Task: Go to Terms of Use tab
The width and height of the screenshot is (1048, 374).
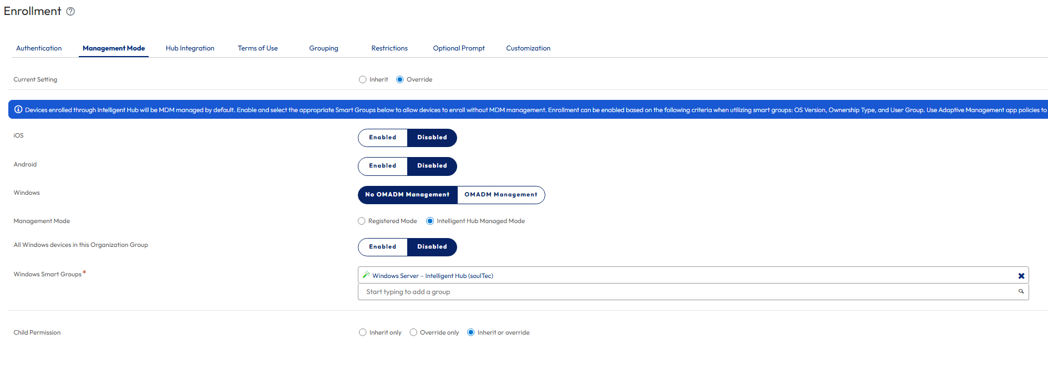Action: click(258, 48)
